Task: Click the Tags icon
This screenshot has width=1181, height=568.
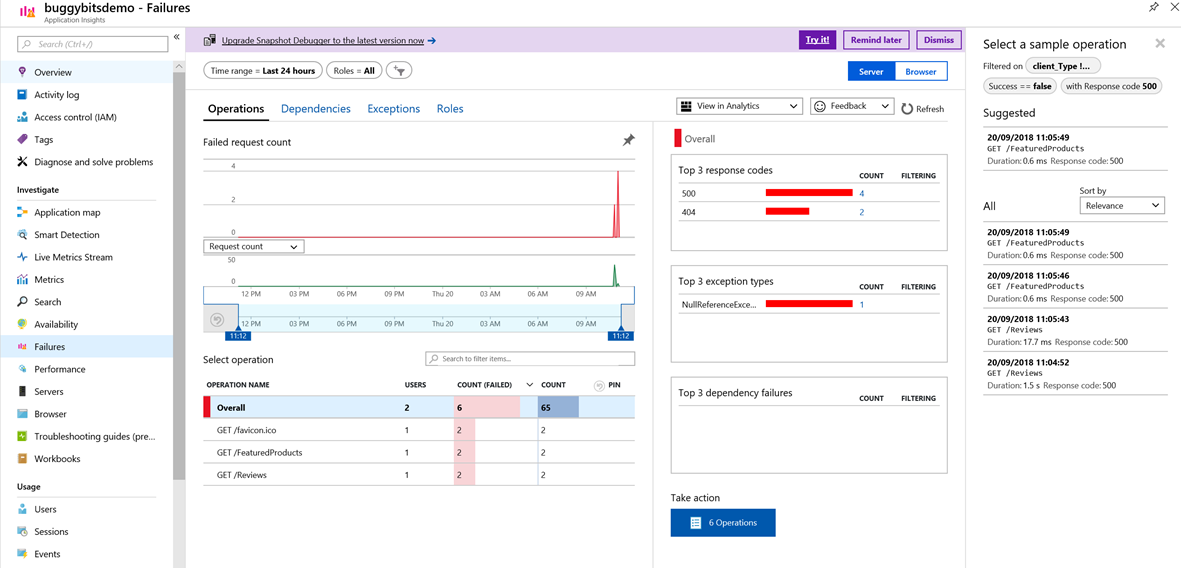Action: pos(22,139)
